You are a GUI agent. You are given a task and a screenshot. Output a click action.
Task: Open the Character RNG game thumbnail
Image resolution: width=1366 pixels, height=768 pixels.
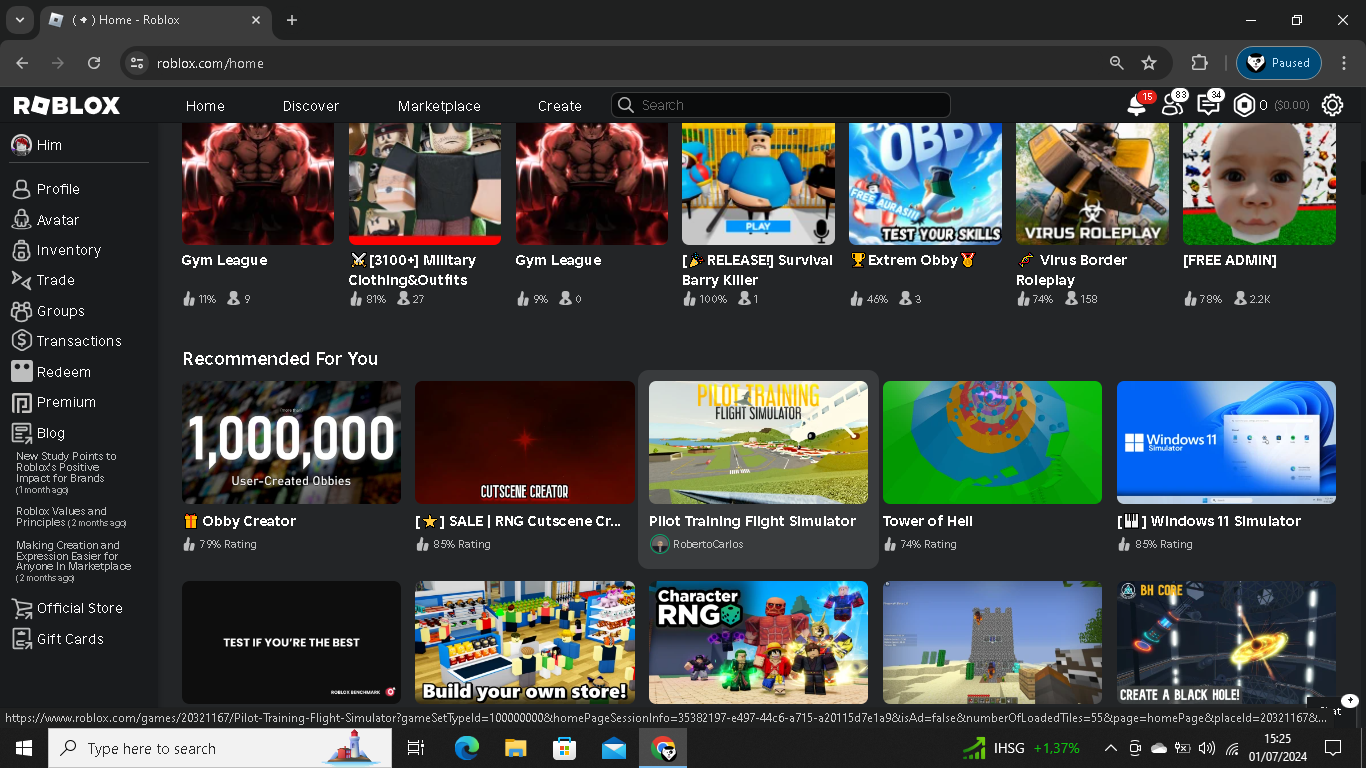click(758, 643)
